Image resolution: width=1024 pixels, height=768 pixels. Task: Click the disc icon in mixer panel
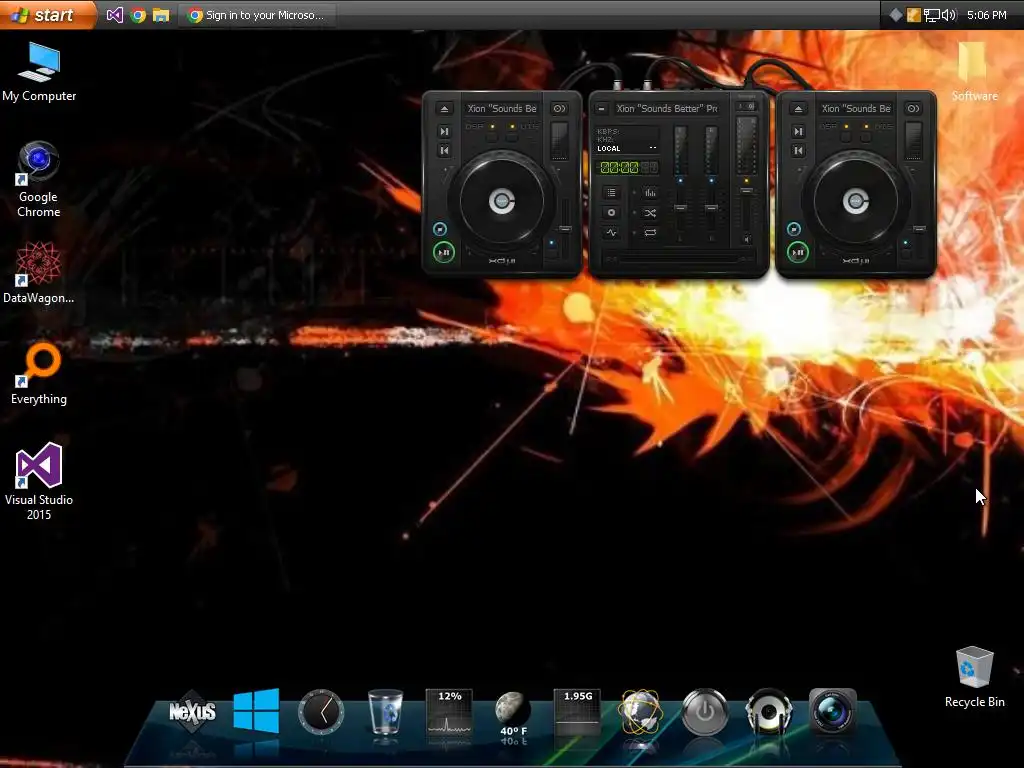[611, 213]
